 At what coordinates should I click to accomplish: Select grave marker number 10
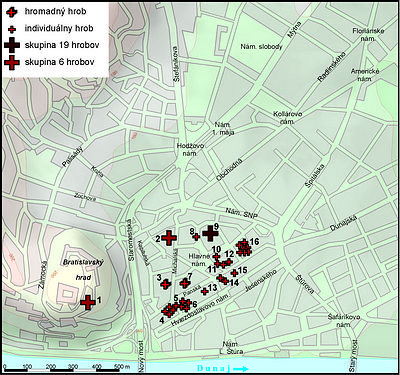coord(216,257)
